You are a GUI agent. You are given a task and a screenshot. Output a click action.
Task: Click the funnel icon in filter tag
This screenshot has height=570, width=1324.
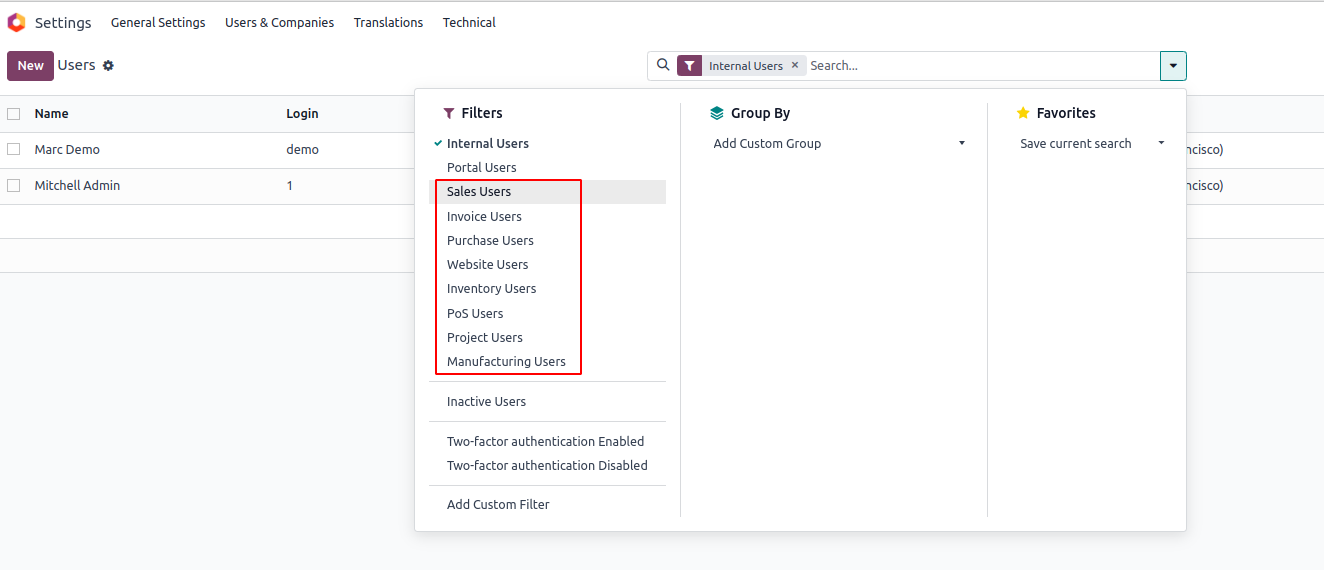[690, 66]
